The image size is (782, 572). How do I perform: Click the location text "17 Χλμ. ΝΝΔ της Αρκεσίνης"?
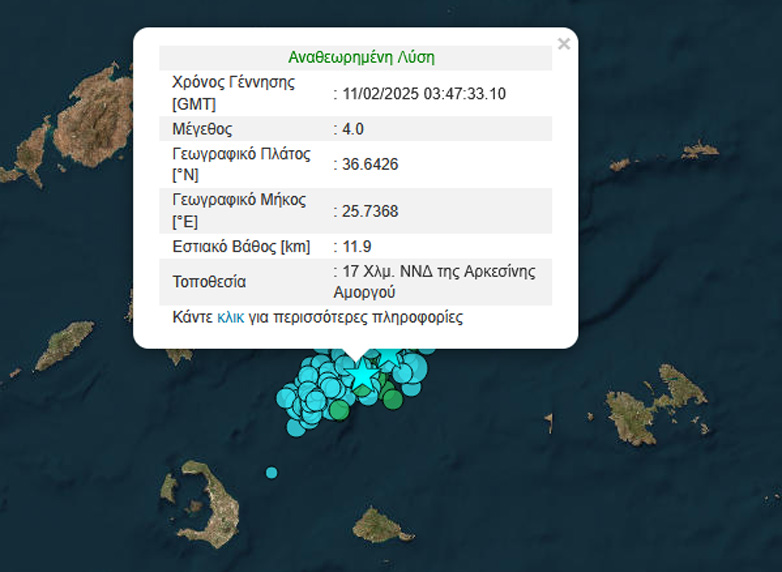(438, 272)
